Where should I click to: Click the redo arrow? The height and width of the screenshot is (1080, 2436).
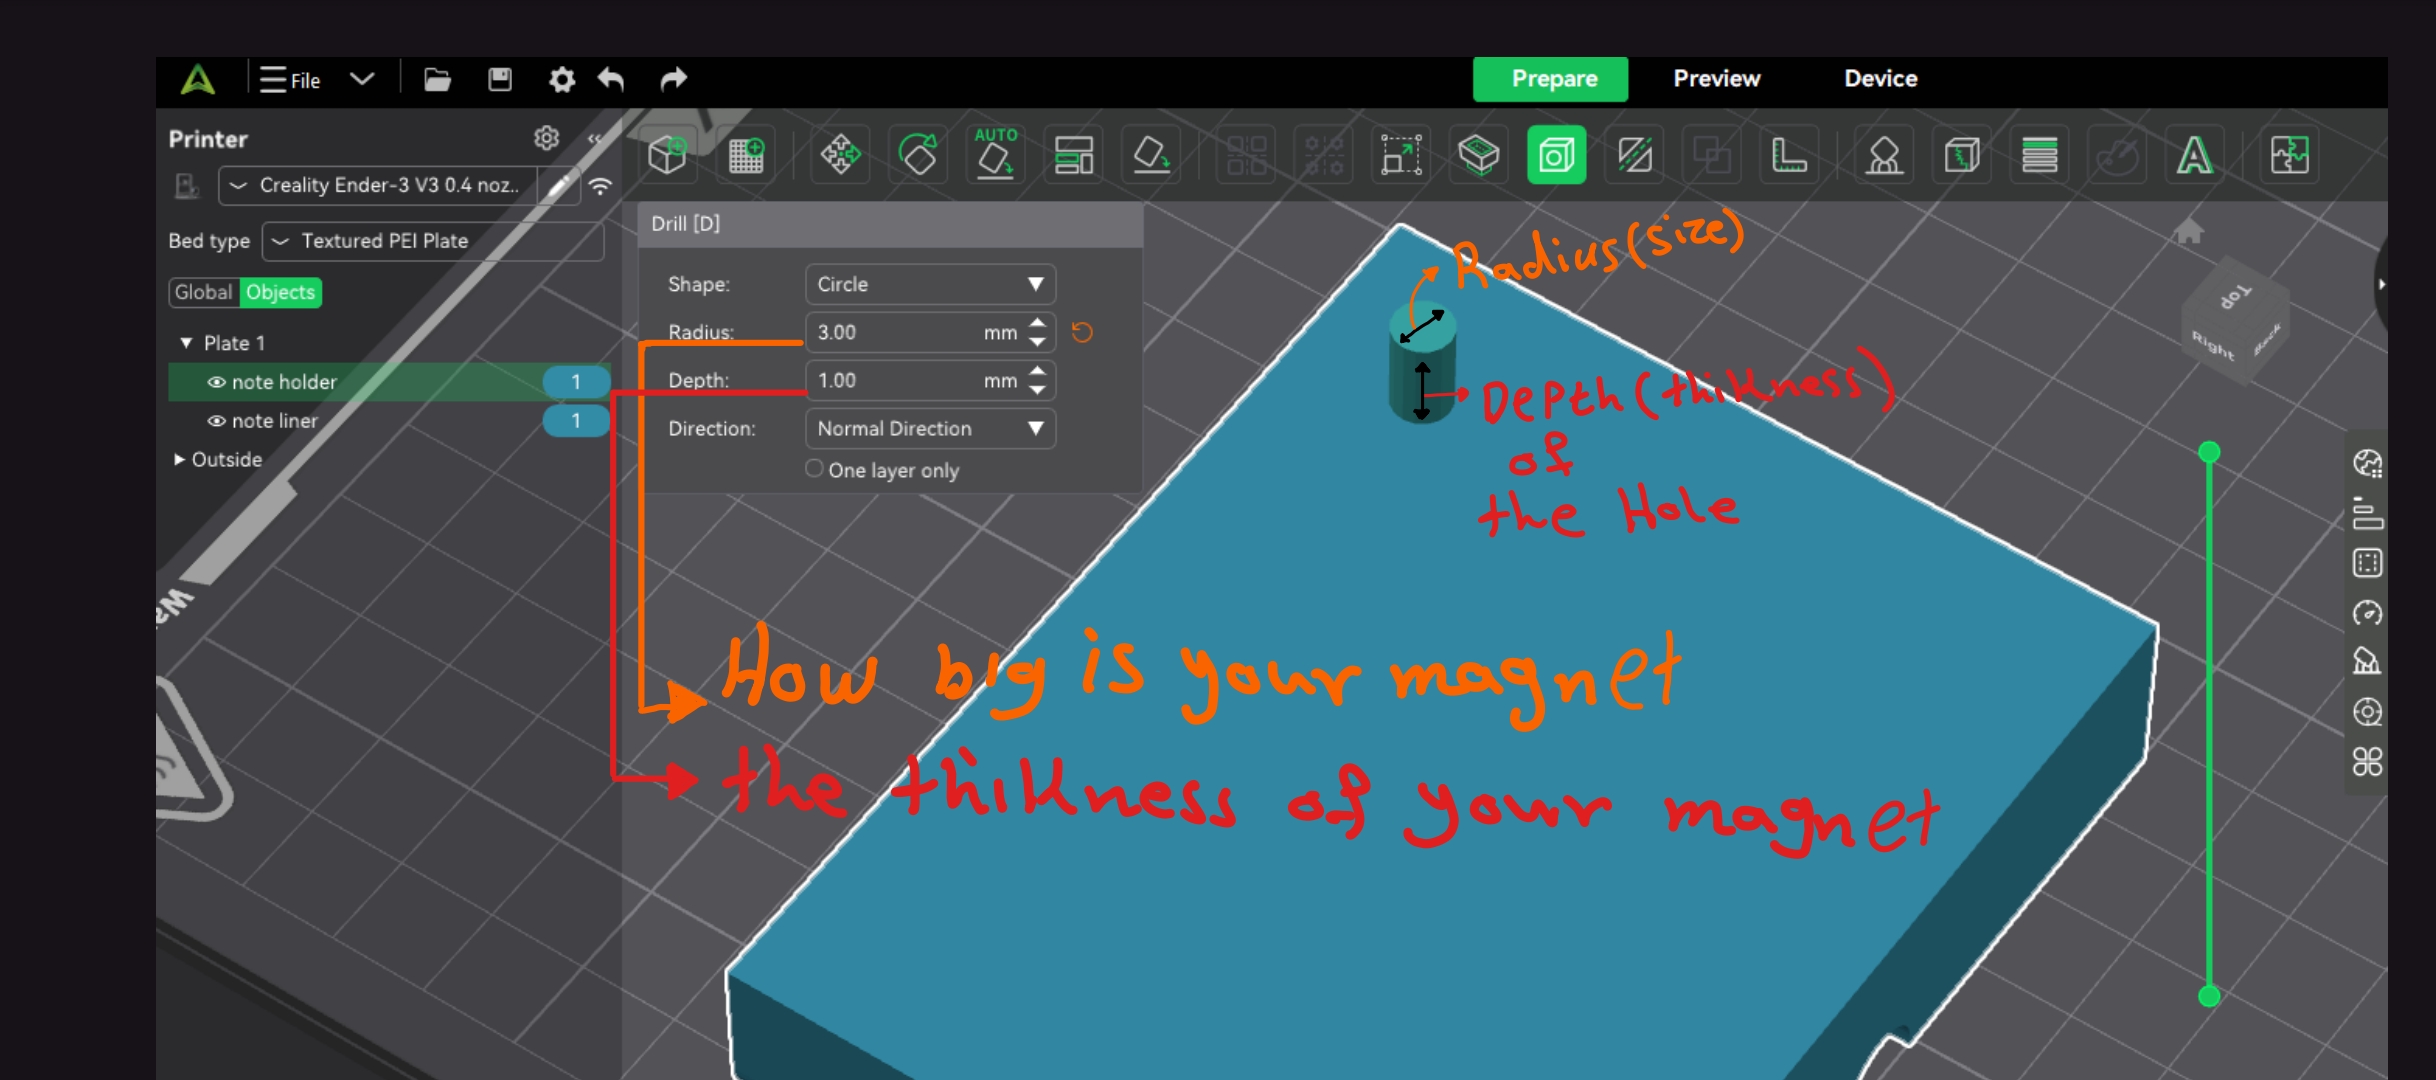click(674, 79)
